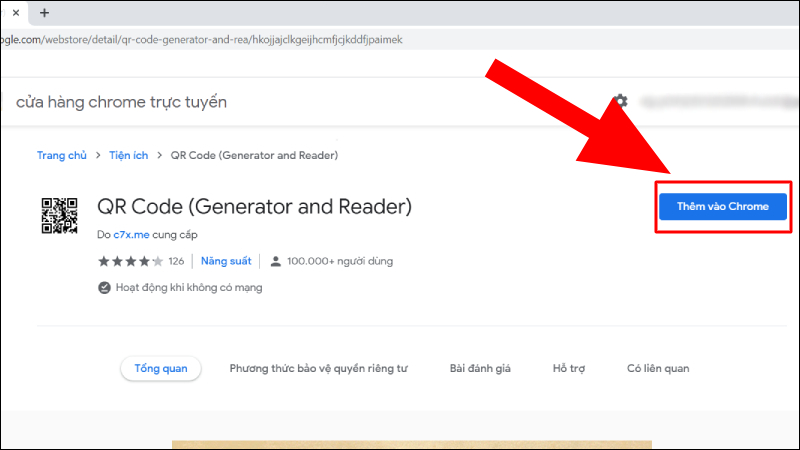
Task: Click the users count person icon
Action: pyautogui.click(x=277, y=261)
